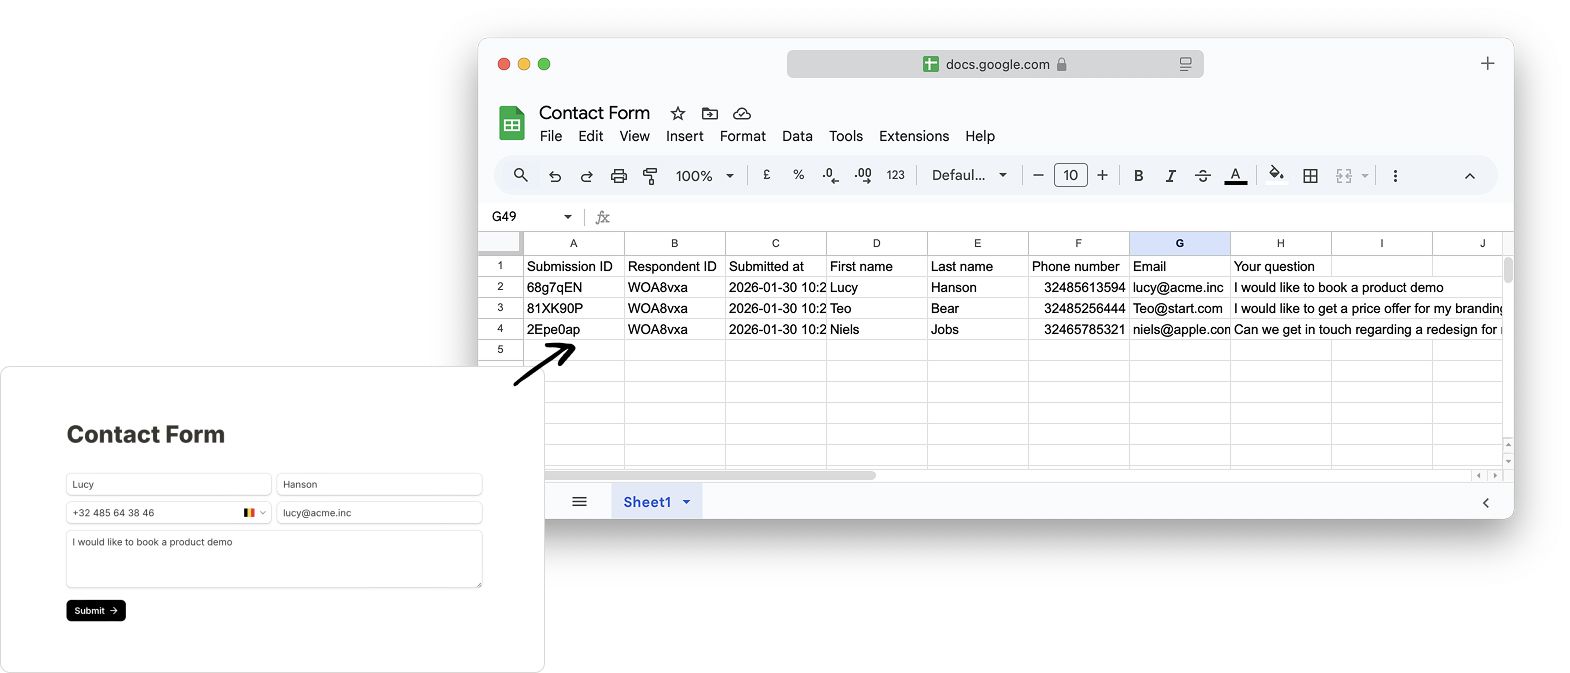Open the Extensions menu

914,136
